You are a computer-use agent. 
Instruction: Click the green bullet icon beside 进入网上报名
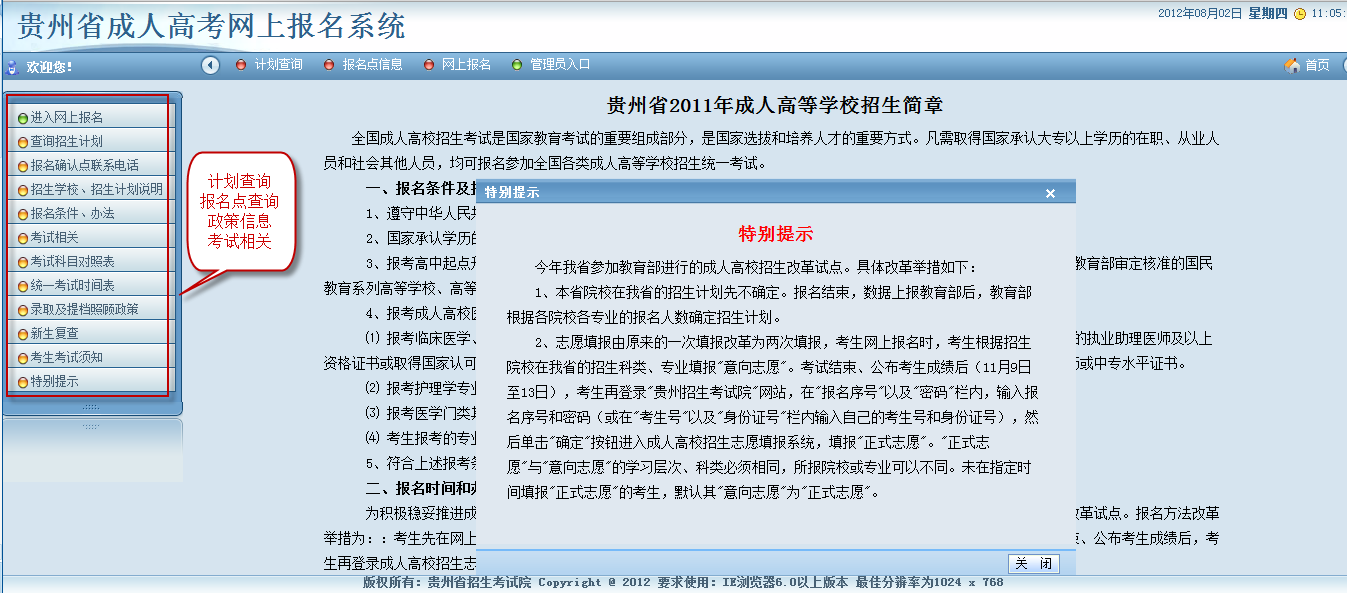(23, 118)
